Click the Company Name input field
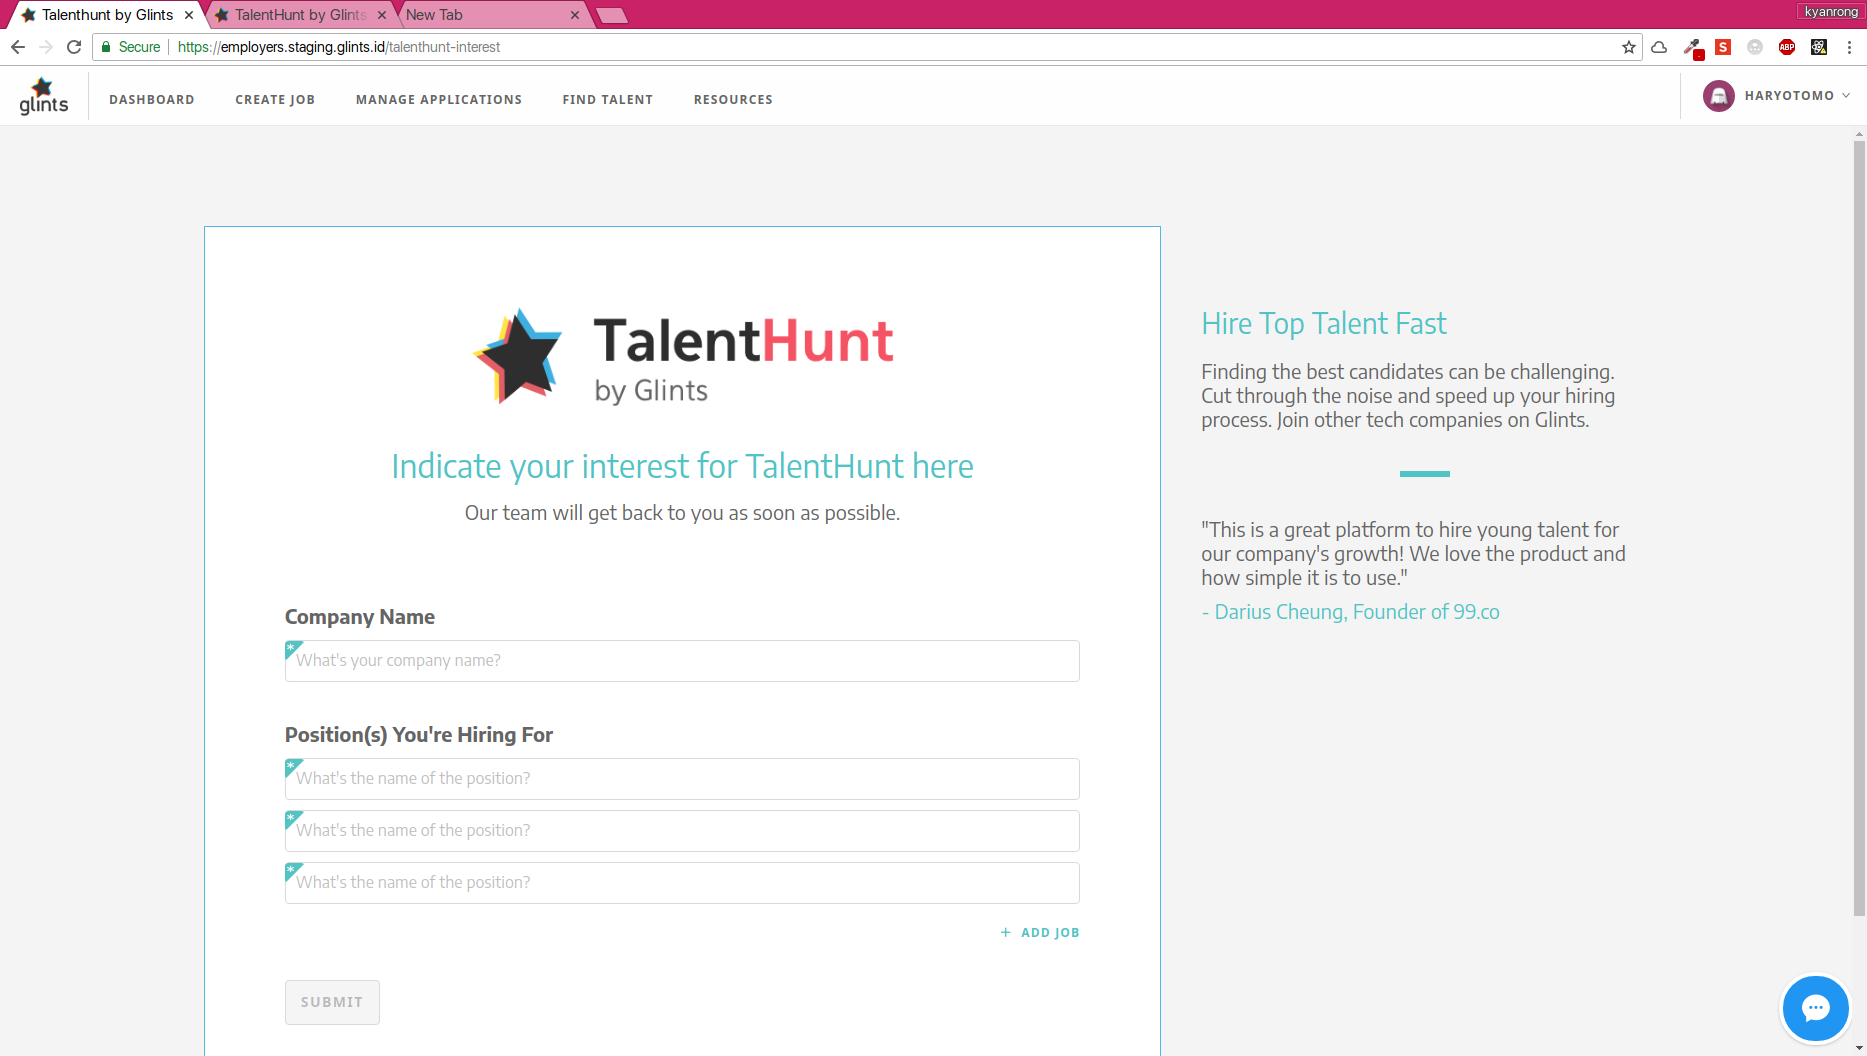The width and height of the screenshot is (1867, 1056). pos(681,661)
